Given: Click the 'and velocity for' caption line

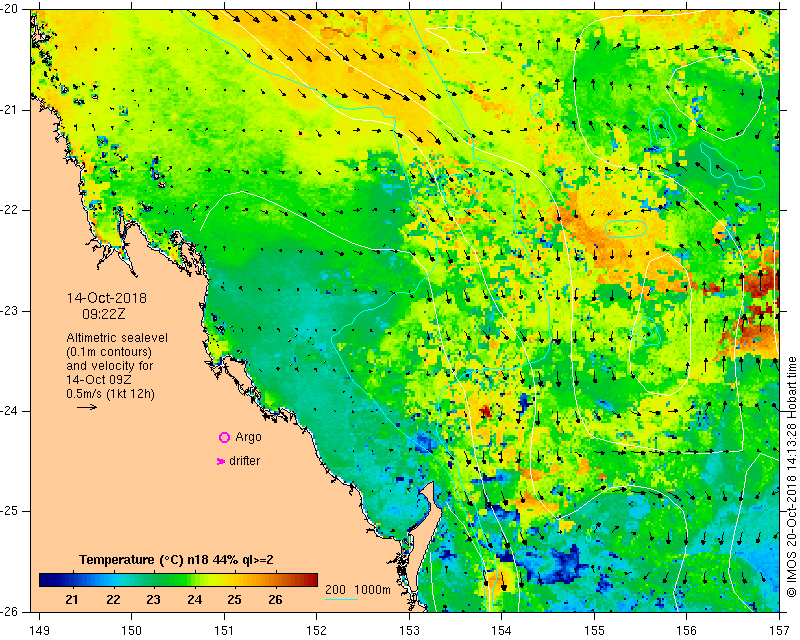Looking at the screenshot, I should coord(110,366).
